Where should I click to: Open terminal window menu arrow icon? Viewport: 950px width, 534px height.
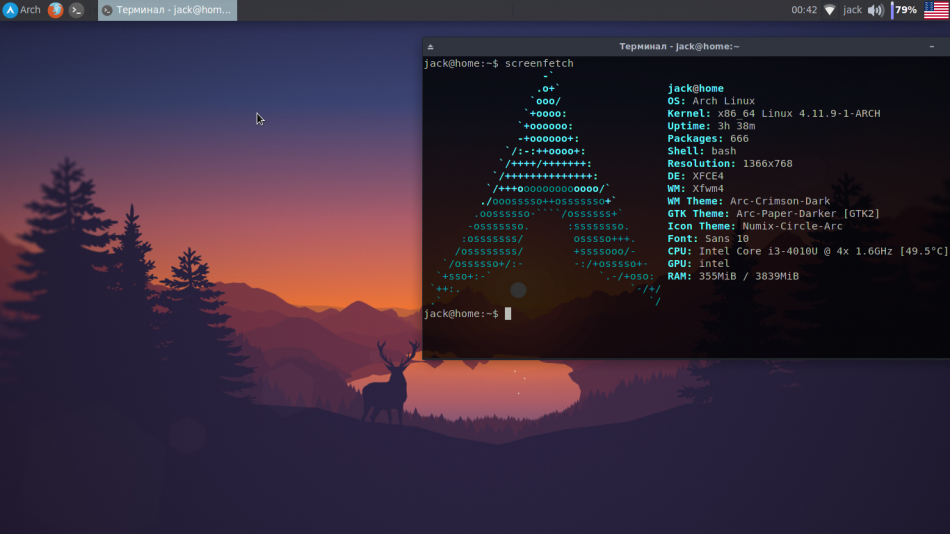(430, 47)
